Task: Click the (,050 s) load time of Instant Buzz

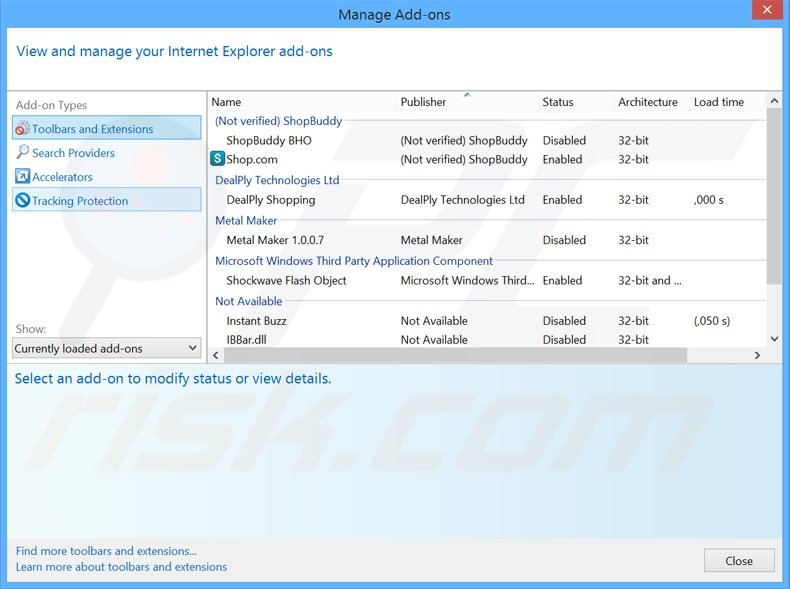Action: click(711, 320)
